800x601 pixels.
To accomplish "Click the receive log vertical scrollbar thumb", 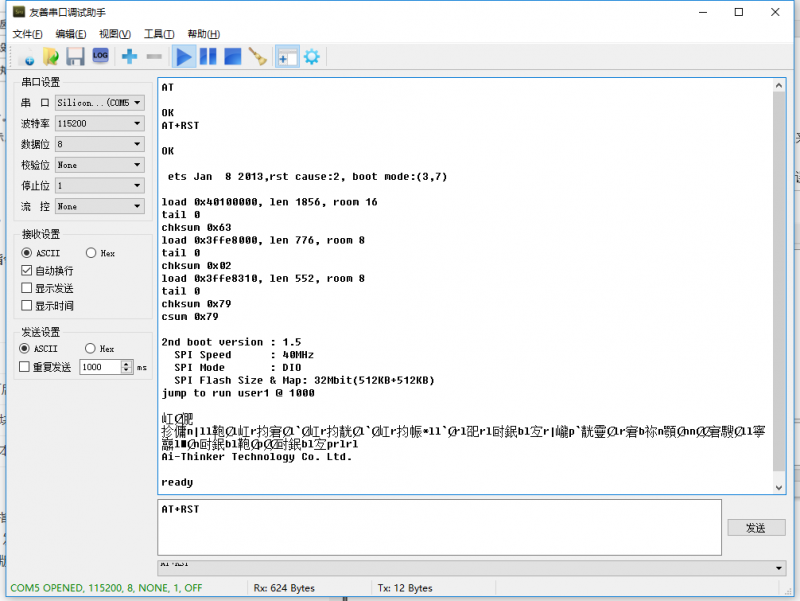I will [x=779, y=282].
